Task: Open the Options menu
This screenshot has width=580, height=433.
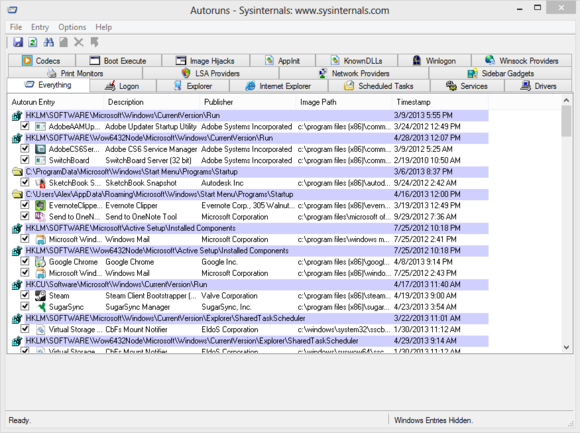Action: tap(72, 27)
